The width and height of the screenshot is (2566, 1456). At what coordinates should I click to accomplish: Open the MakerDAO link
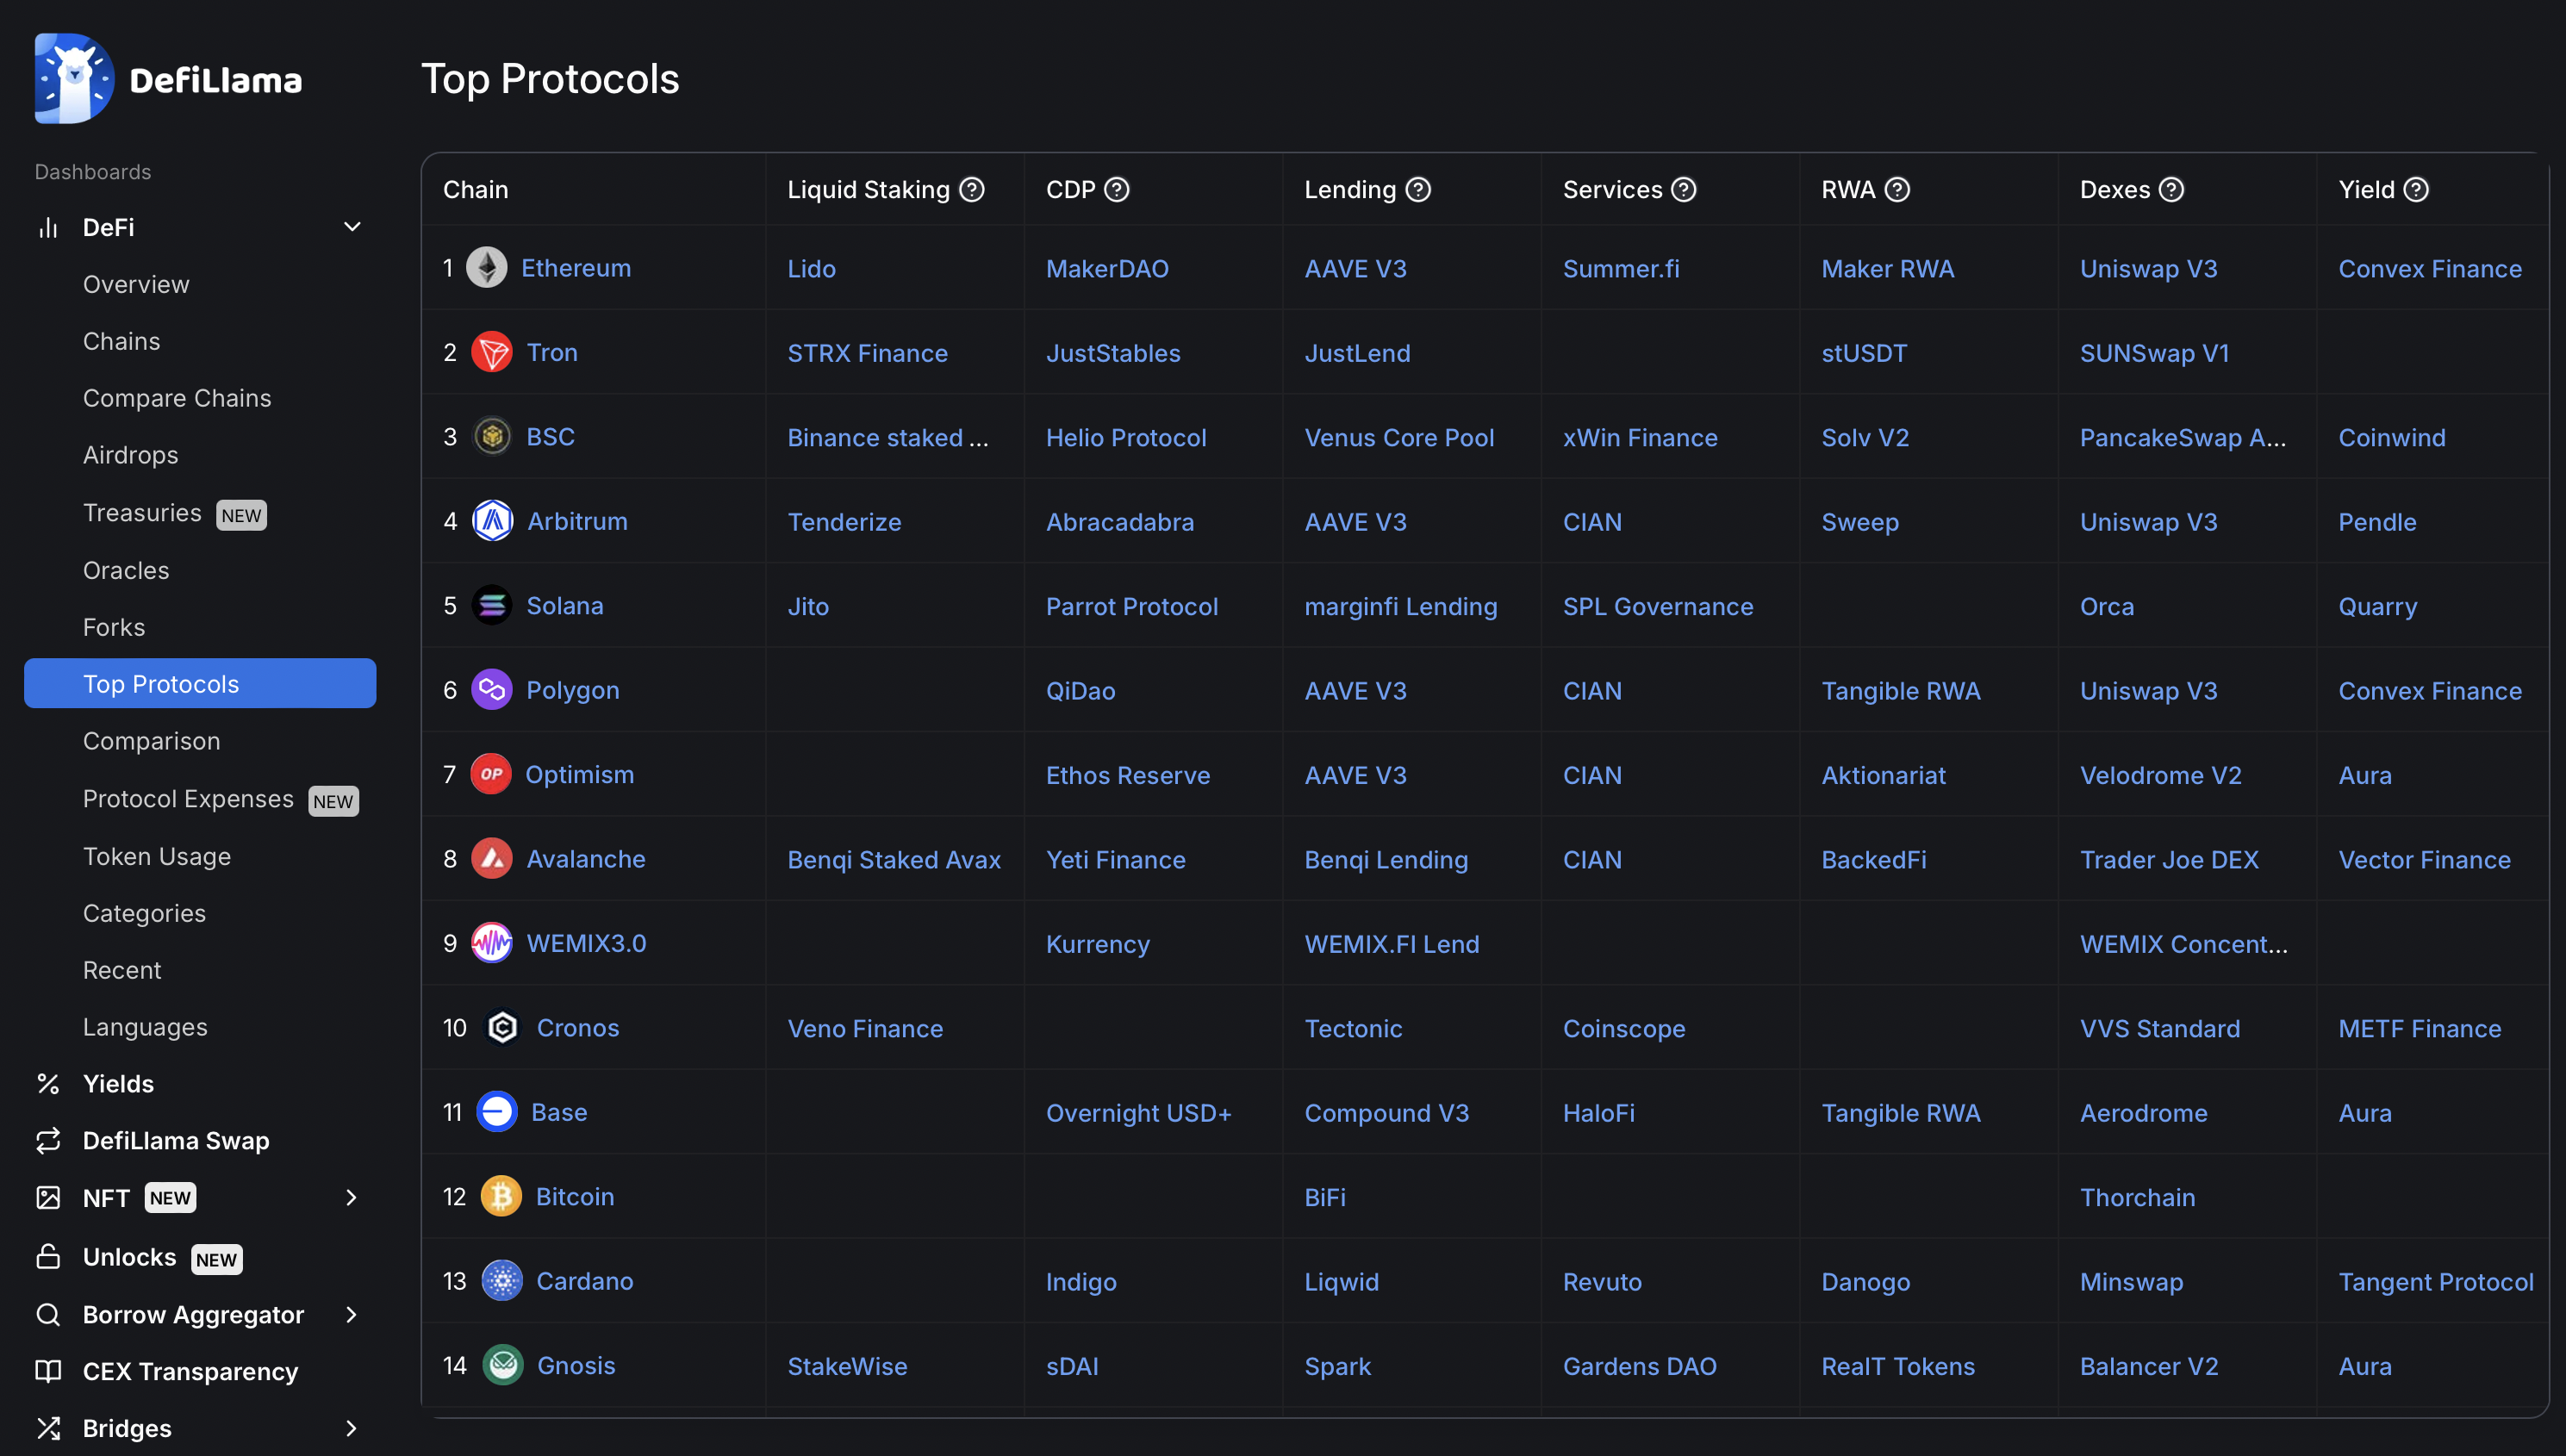1107,268
